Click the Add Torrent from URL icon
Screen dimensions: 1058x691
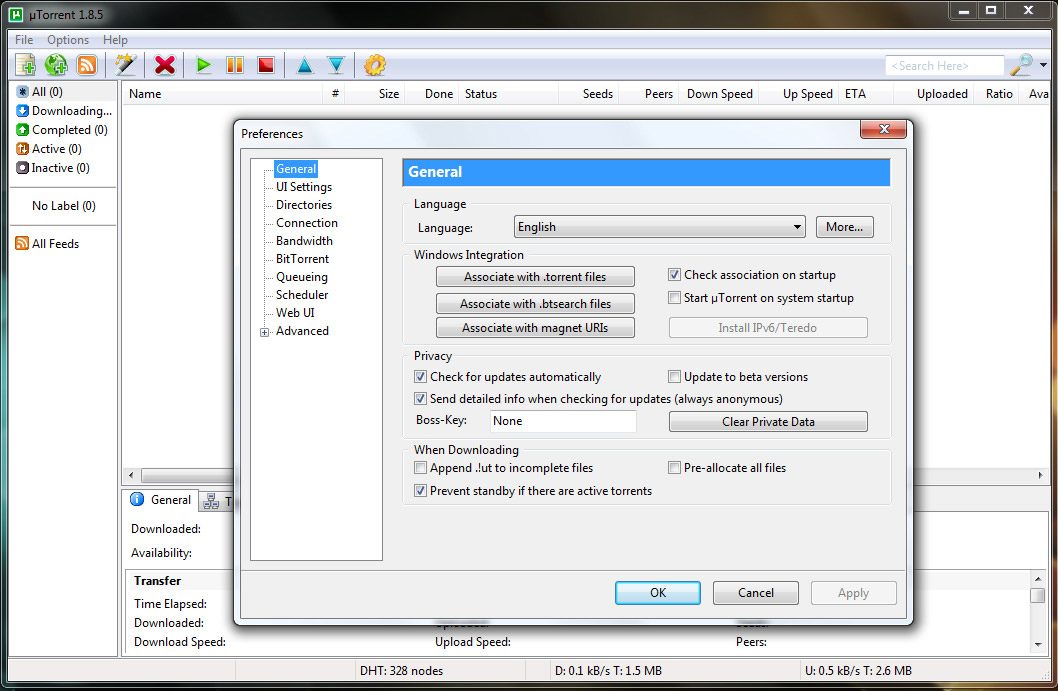click(x=56, y=65)
